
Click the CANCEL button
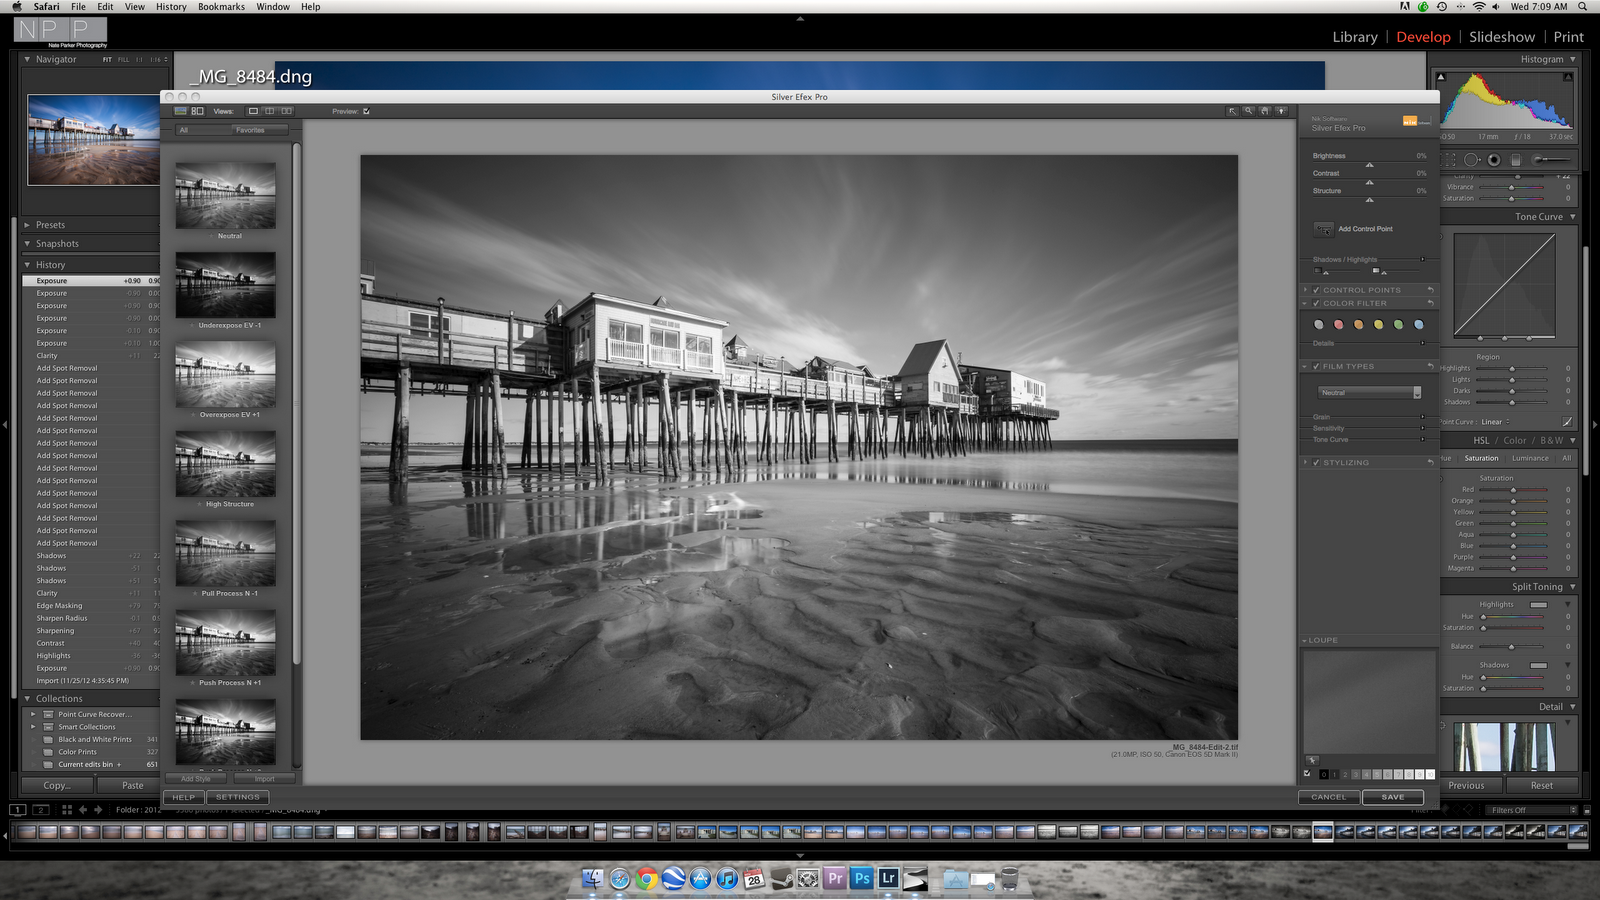tap(1329, 797)
